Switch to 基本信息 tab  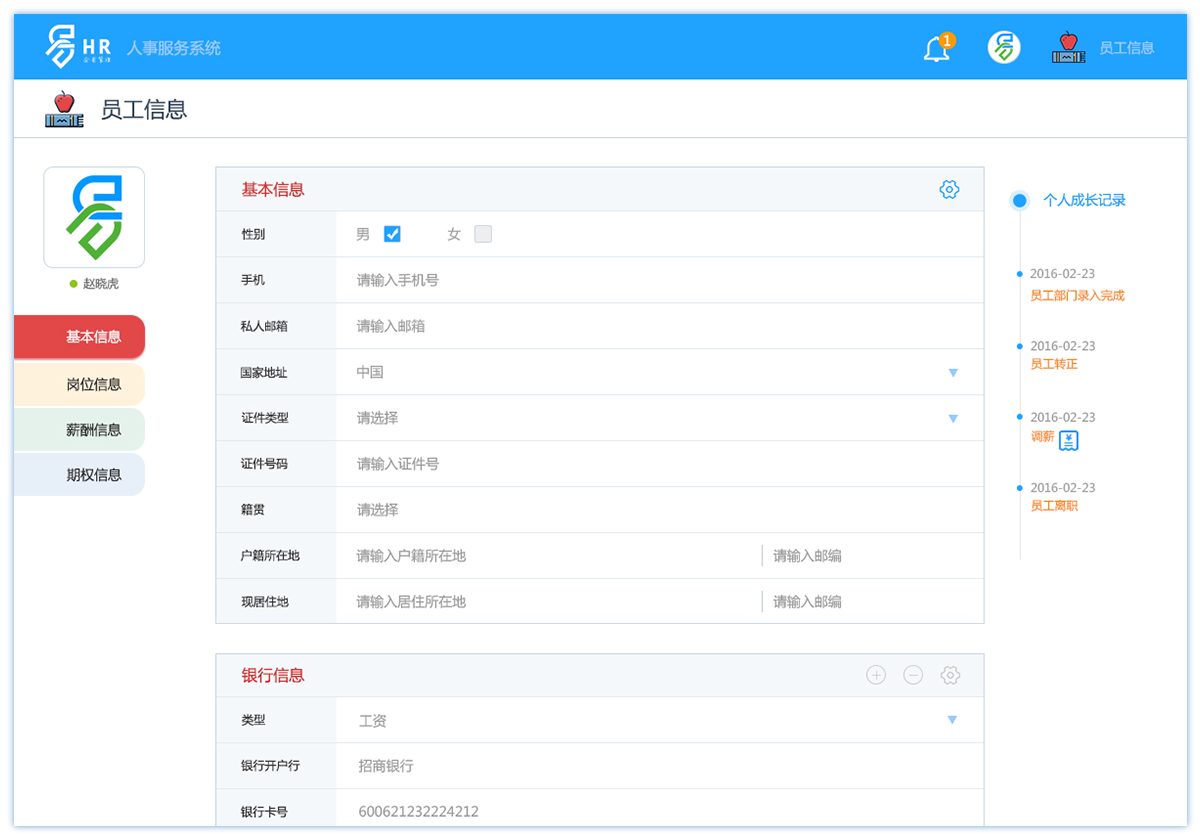click(79, 337)
